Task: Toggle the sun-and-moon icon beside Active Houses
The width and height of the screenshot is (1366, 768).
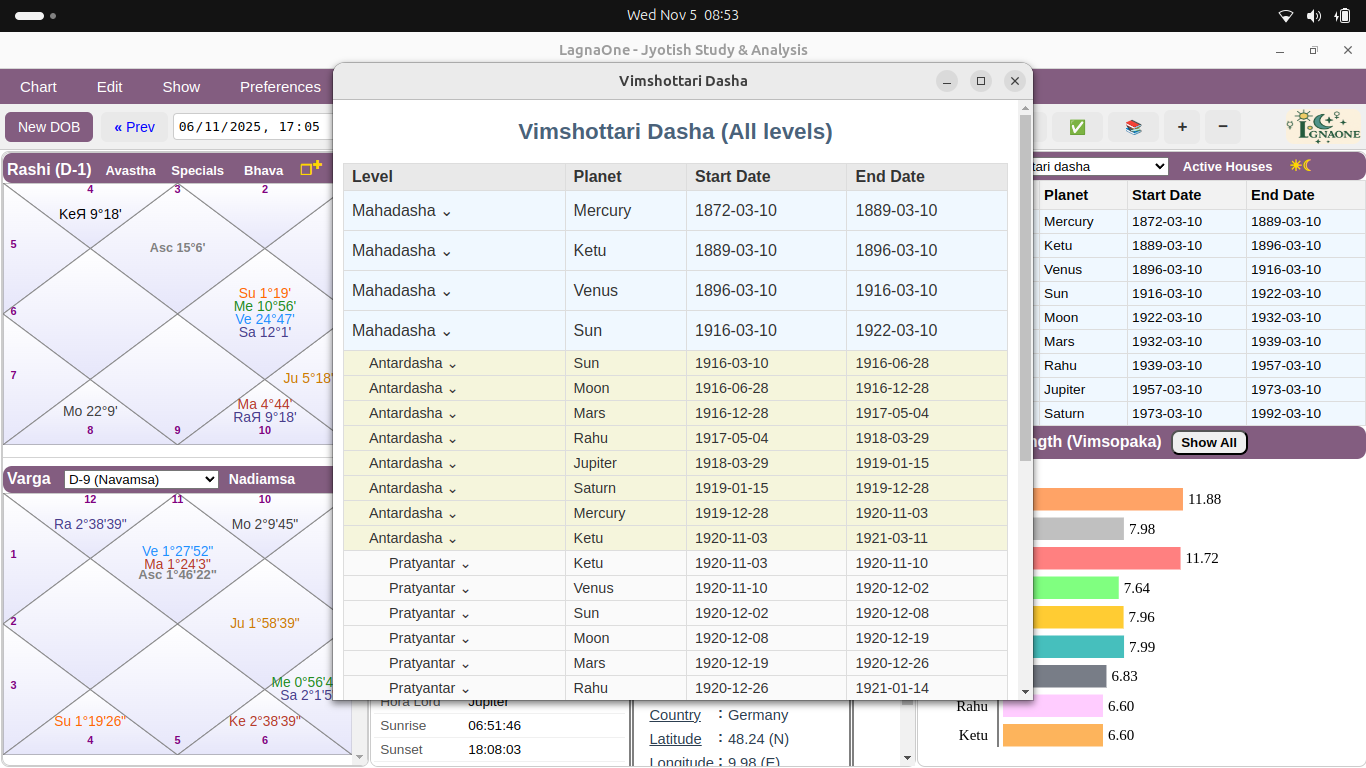Action: pos(1300,166)
